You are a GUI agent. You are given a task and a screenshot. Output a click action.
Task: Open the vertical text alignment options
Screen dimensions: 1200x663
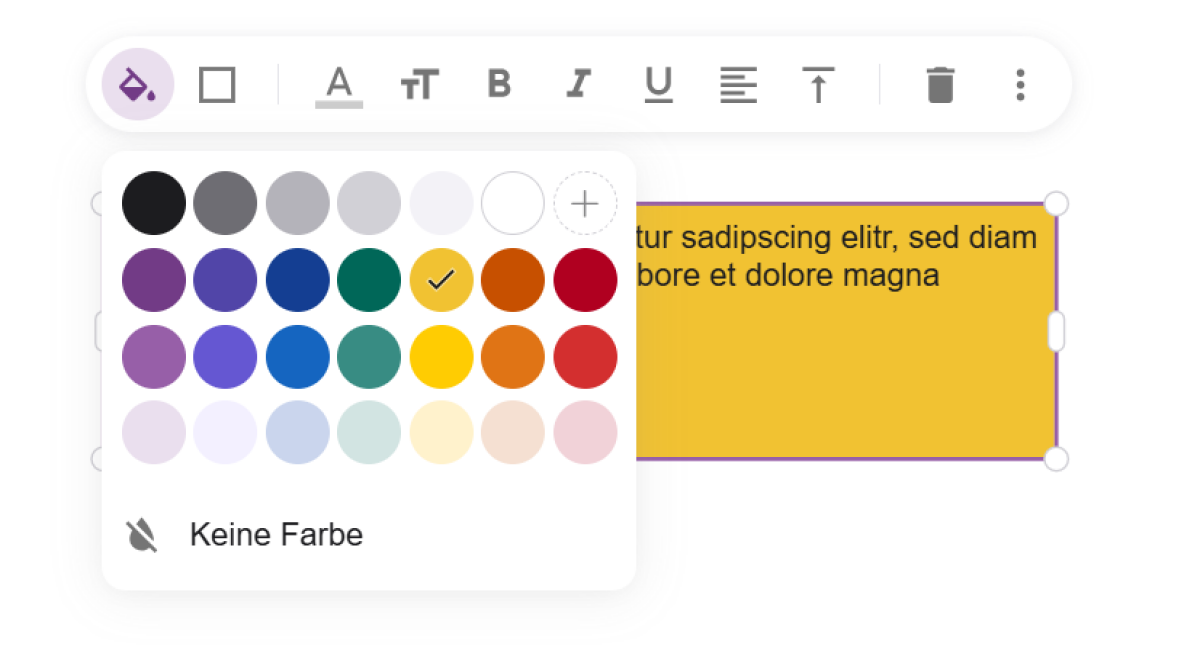[x=818, y=85]
